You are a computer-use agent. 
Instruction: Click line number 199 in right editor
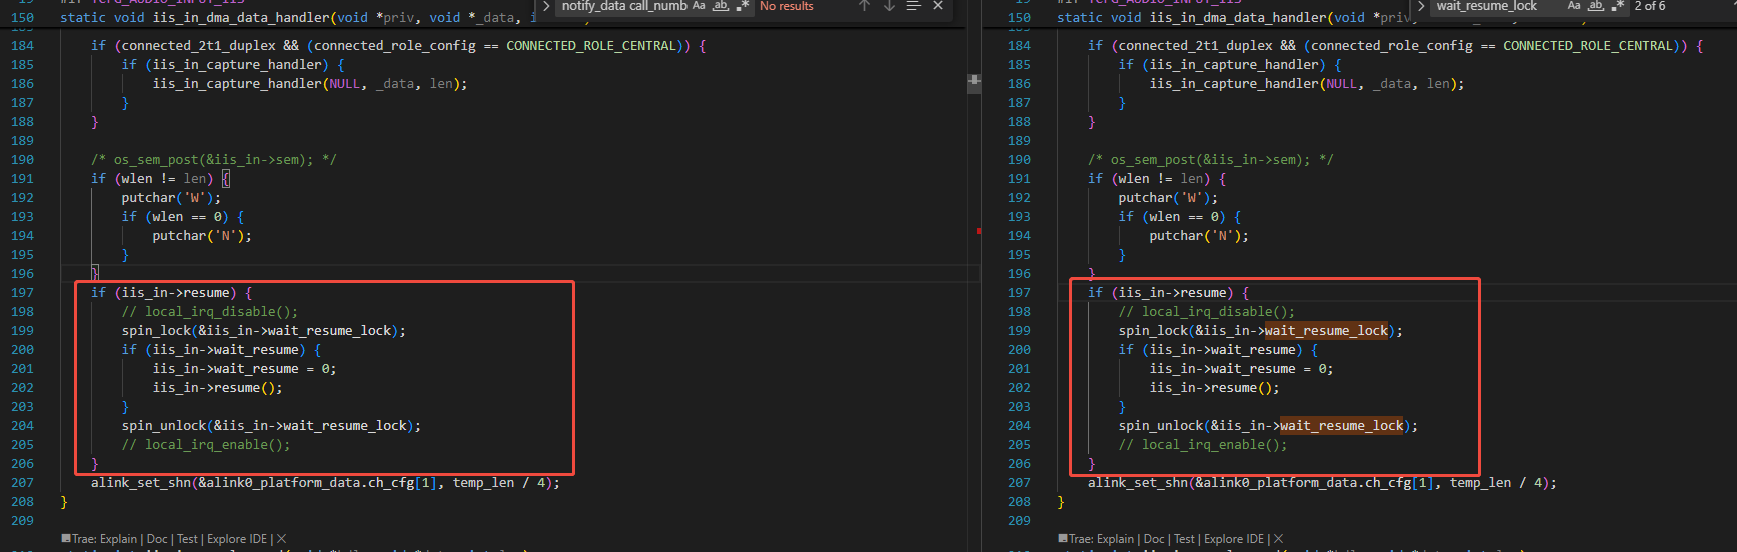1019,331
